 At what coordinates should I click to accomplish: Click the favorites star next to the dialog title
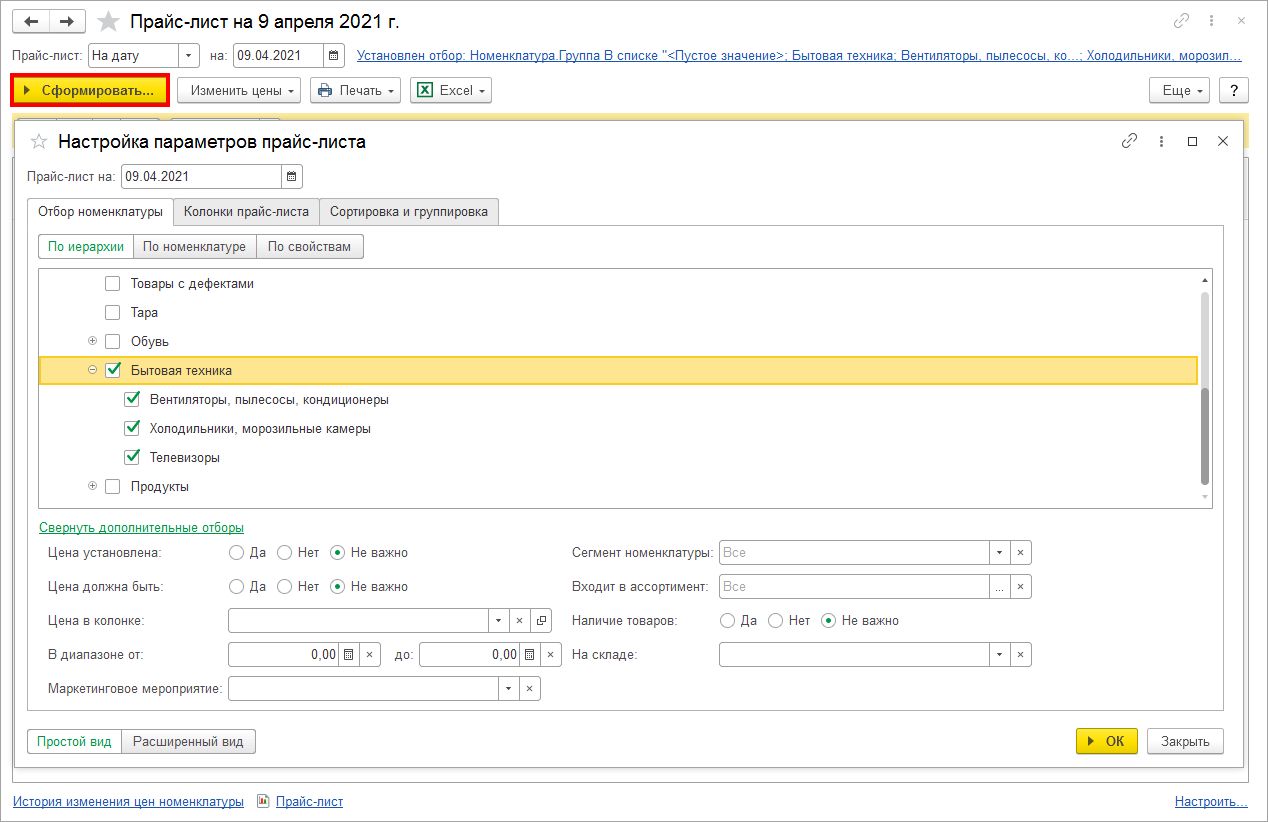40,142
